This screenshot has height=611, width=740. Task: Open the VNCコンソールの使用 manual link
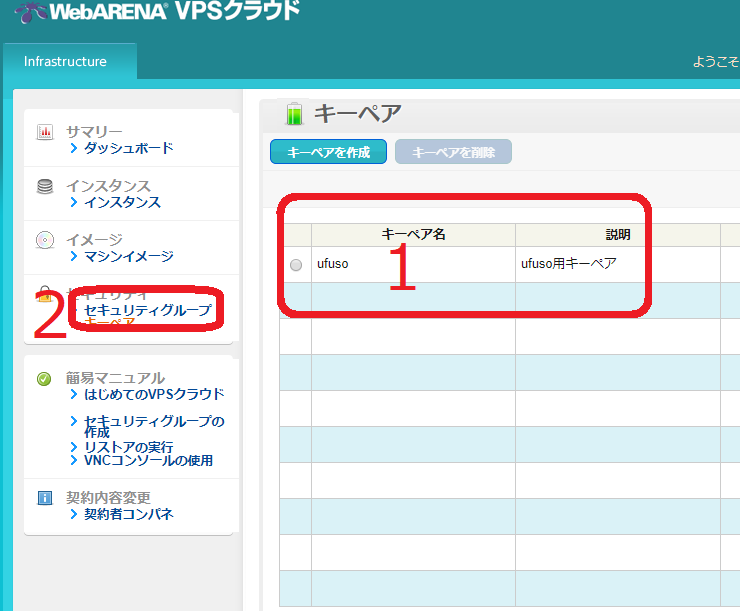pos(148,460)
